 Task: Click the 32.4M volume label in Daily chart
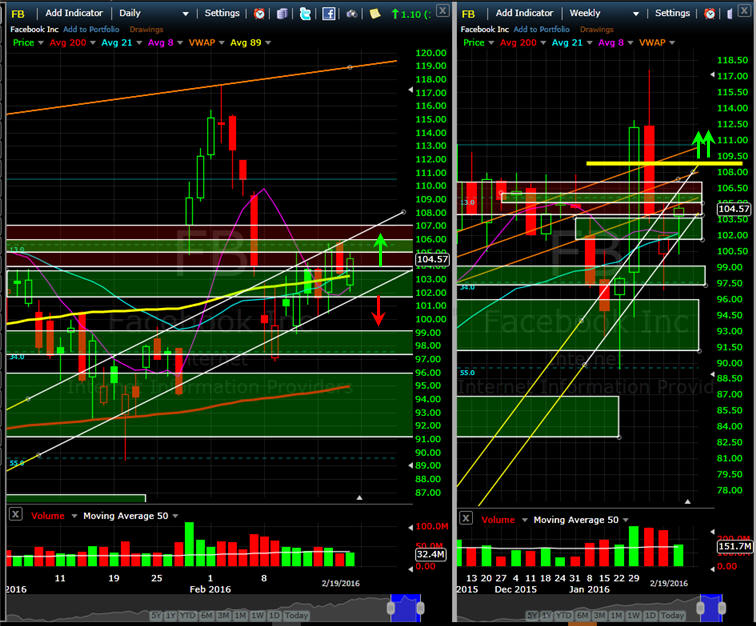(431, 554)
